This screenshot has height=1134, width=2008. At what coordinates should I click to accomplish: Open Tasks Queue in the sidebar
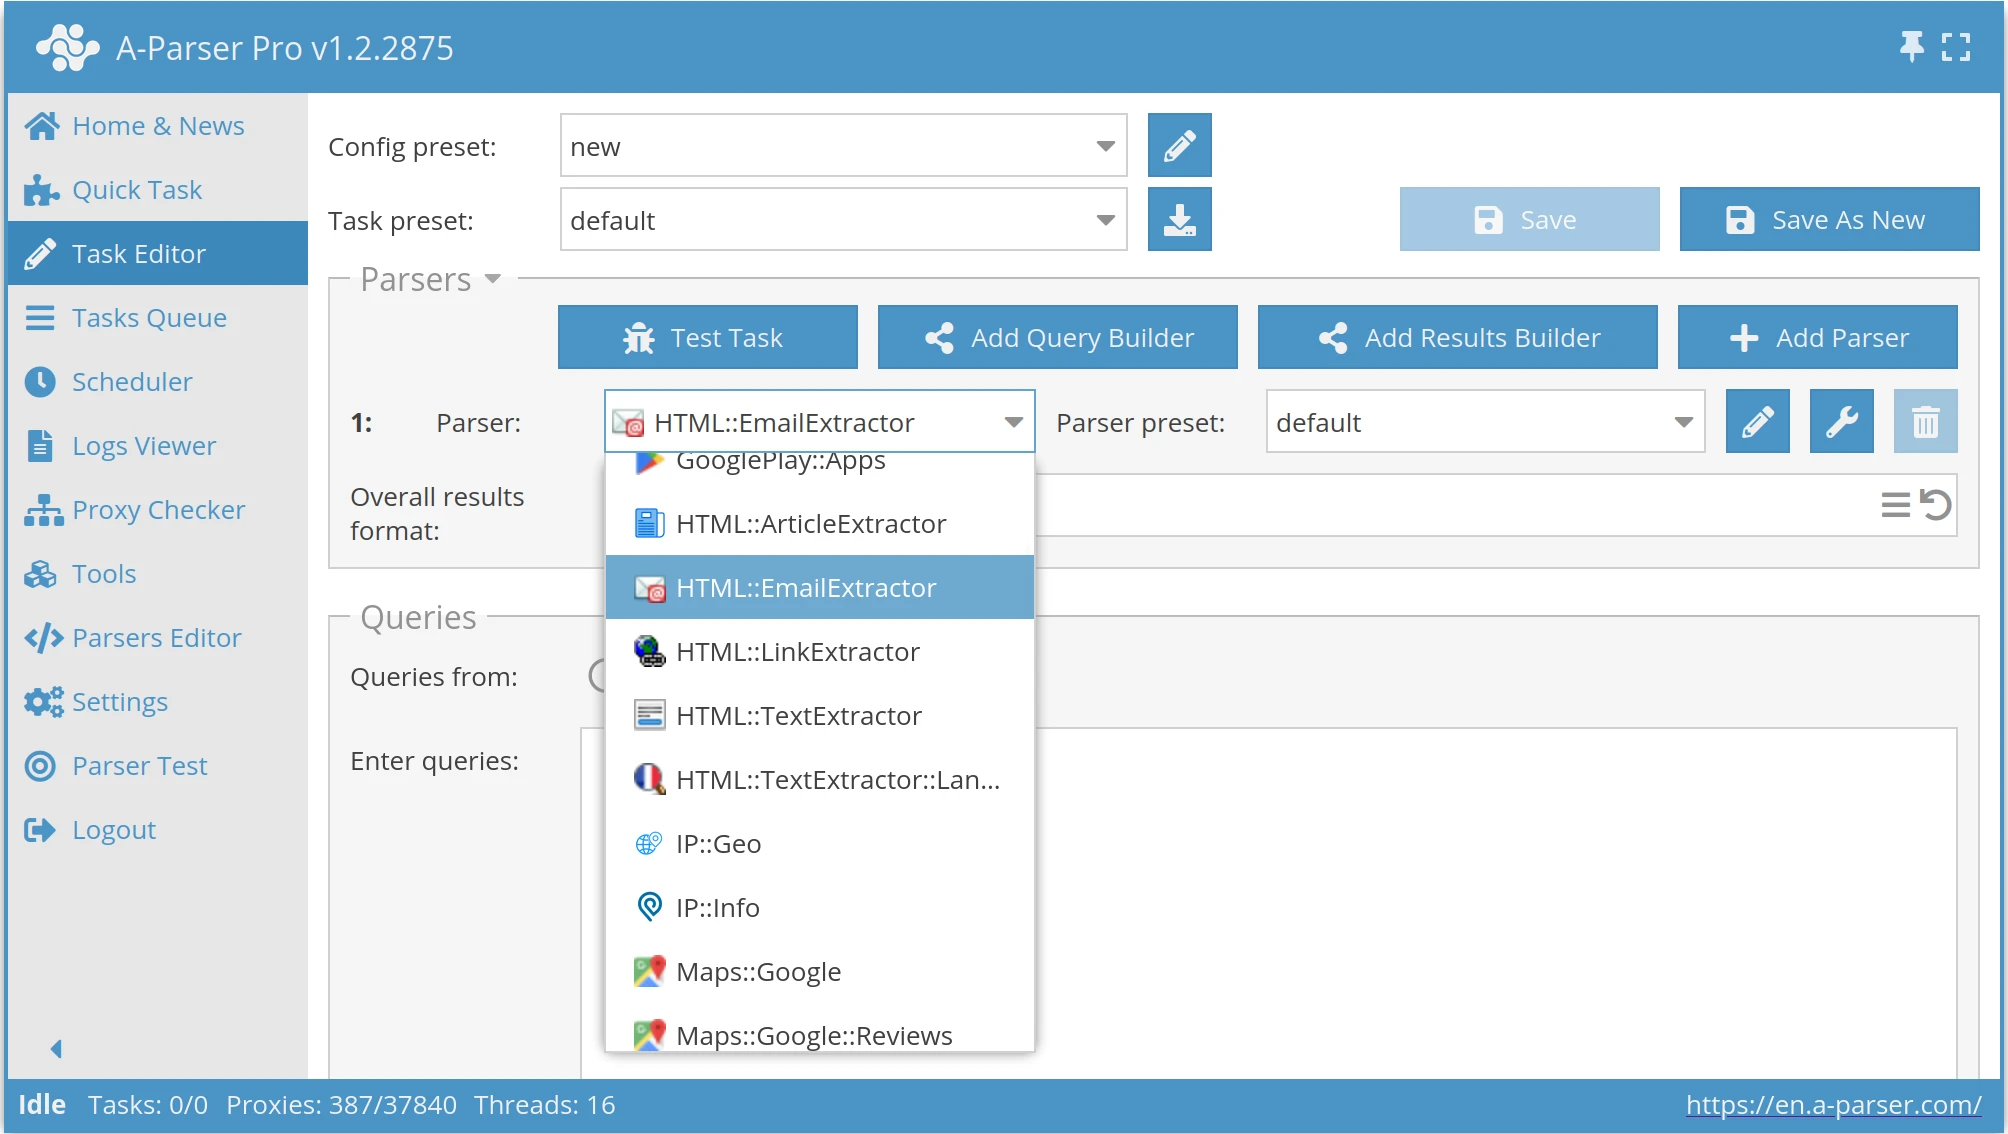pos(148,318)
